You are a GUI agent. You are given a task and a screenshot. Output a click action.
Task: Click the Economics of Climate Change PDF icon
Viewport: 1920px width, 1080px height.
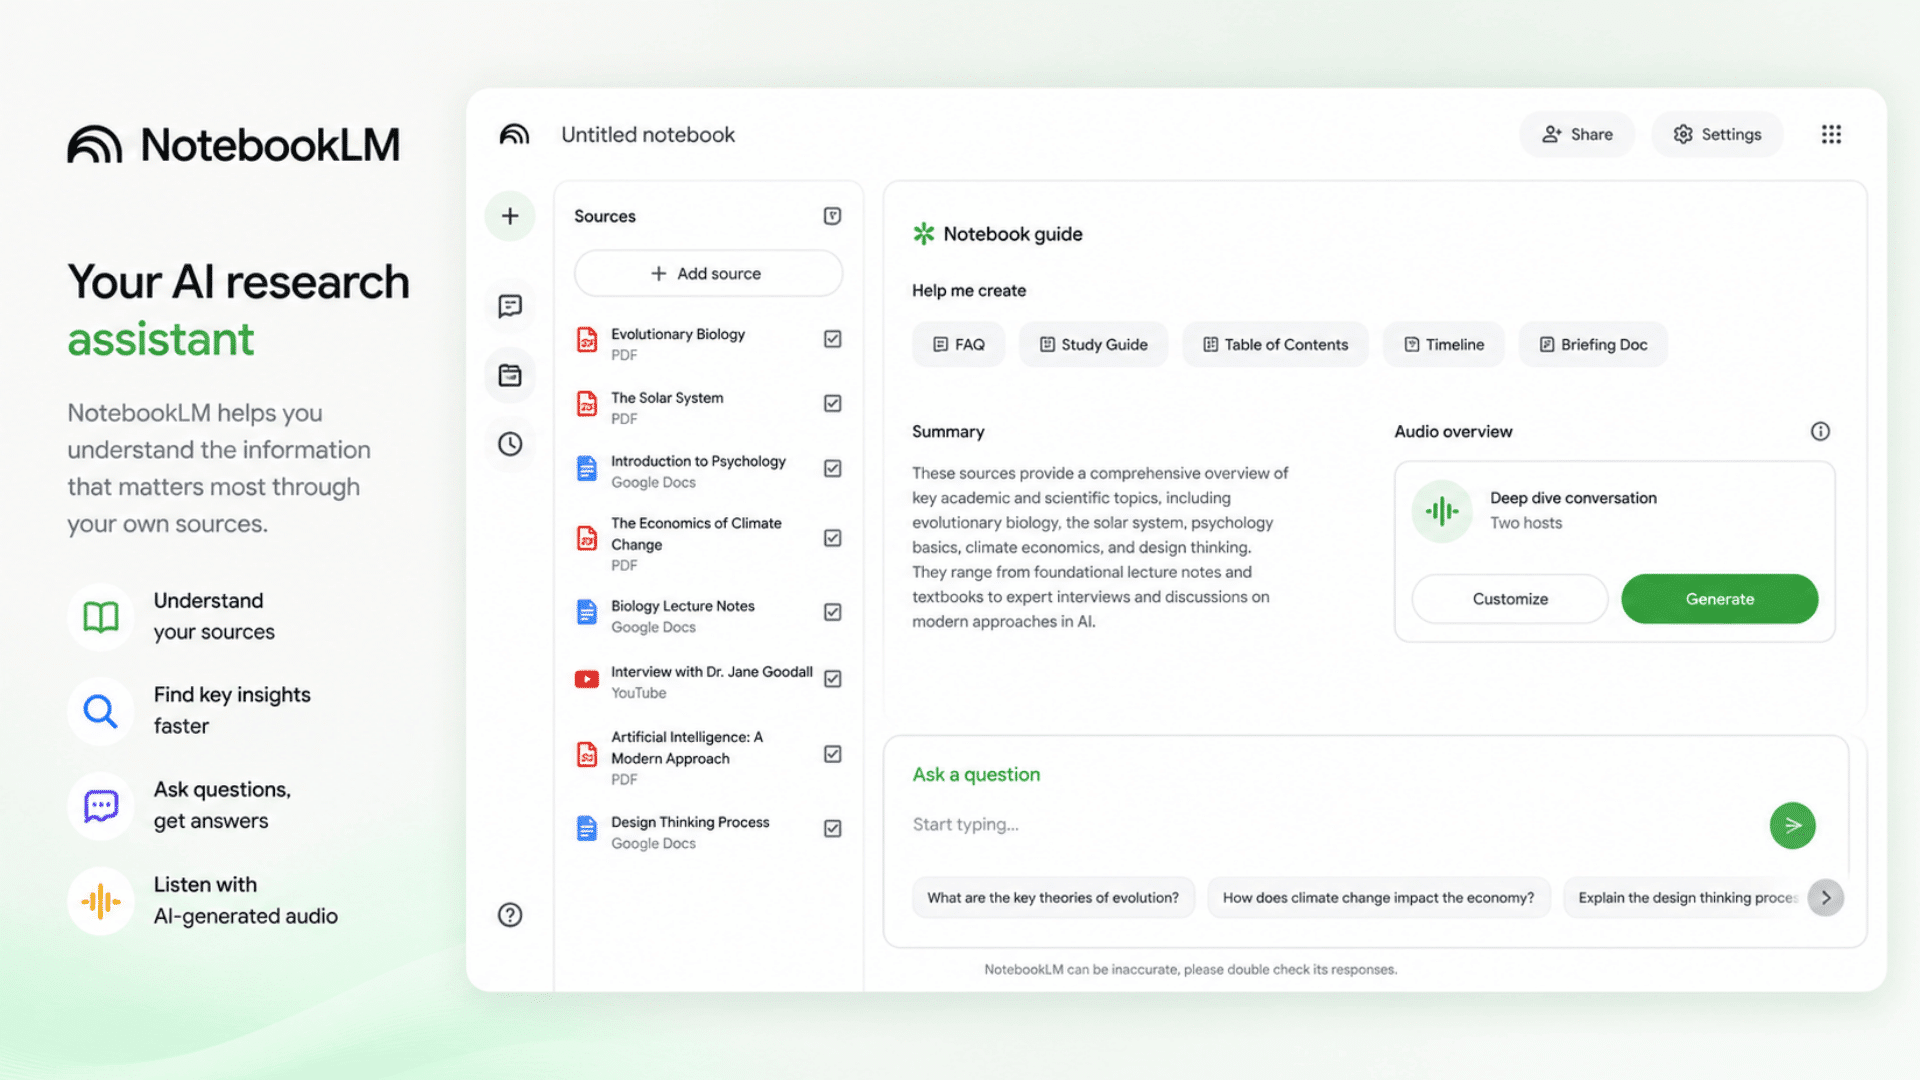pos(587,538)
